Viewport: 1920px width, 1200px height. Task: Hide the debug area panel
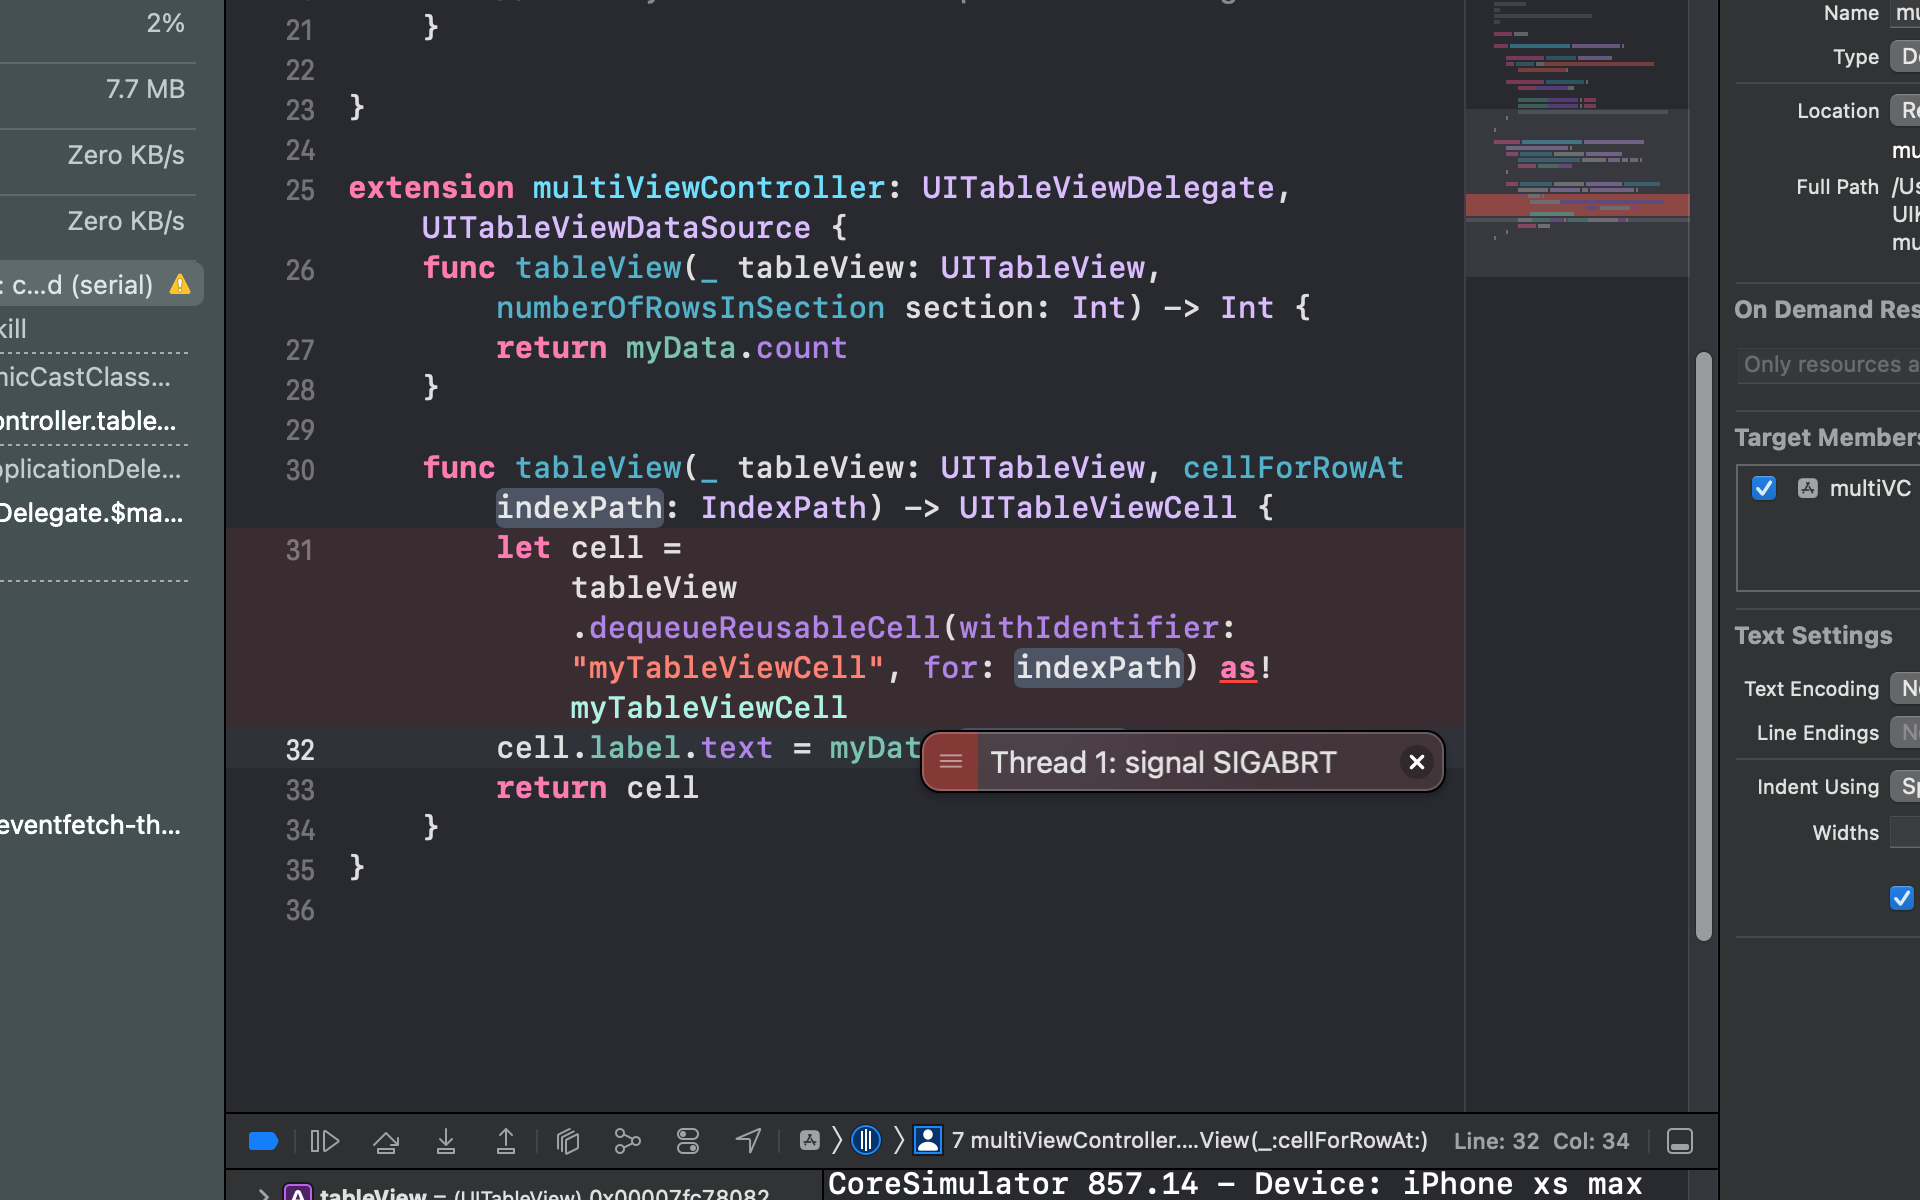tap(1680, 1141)
